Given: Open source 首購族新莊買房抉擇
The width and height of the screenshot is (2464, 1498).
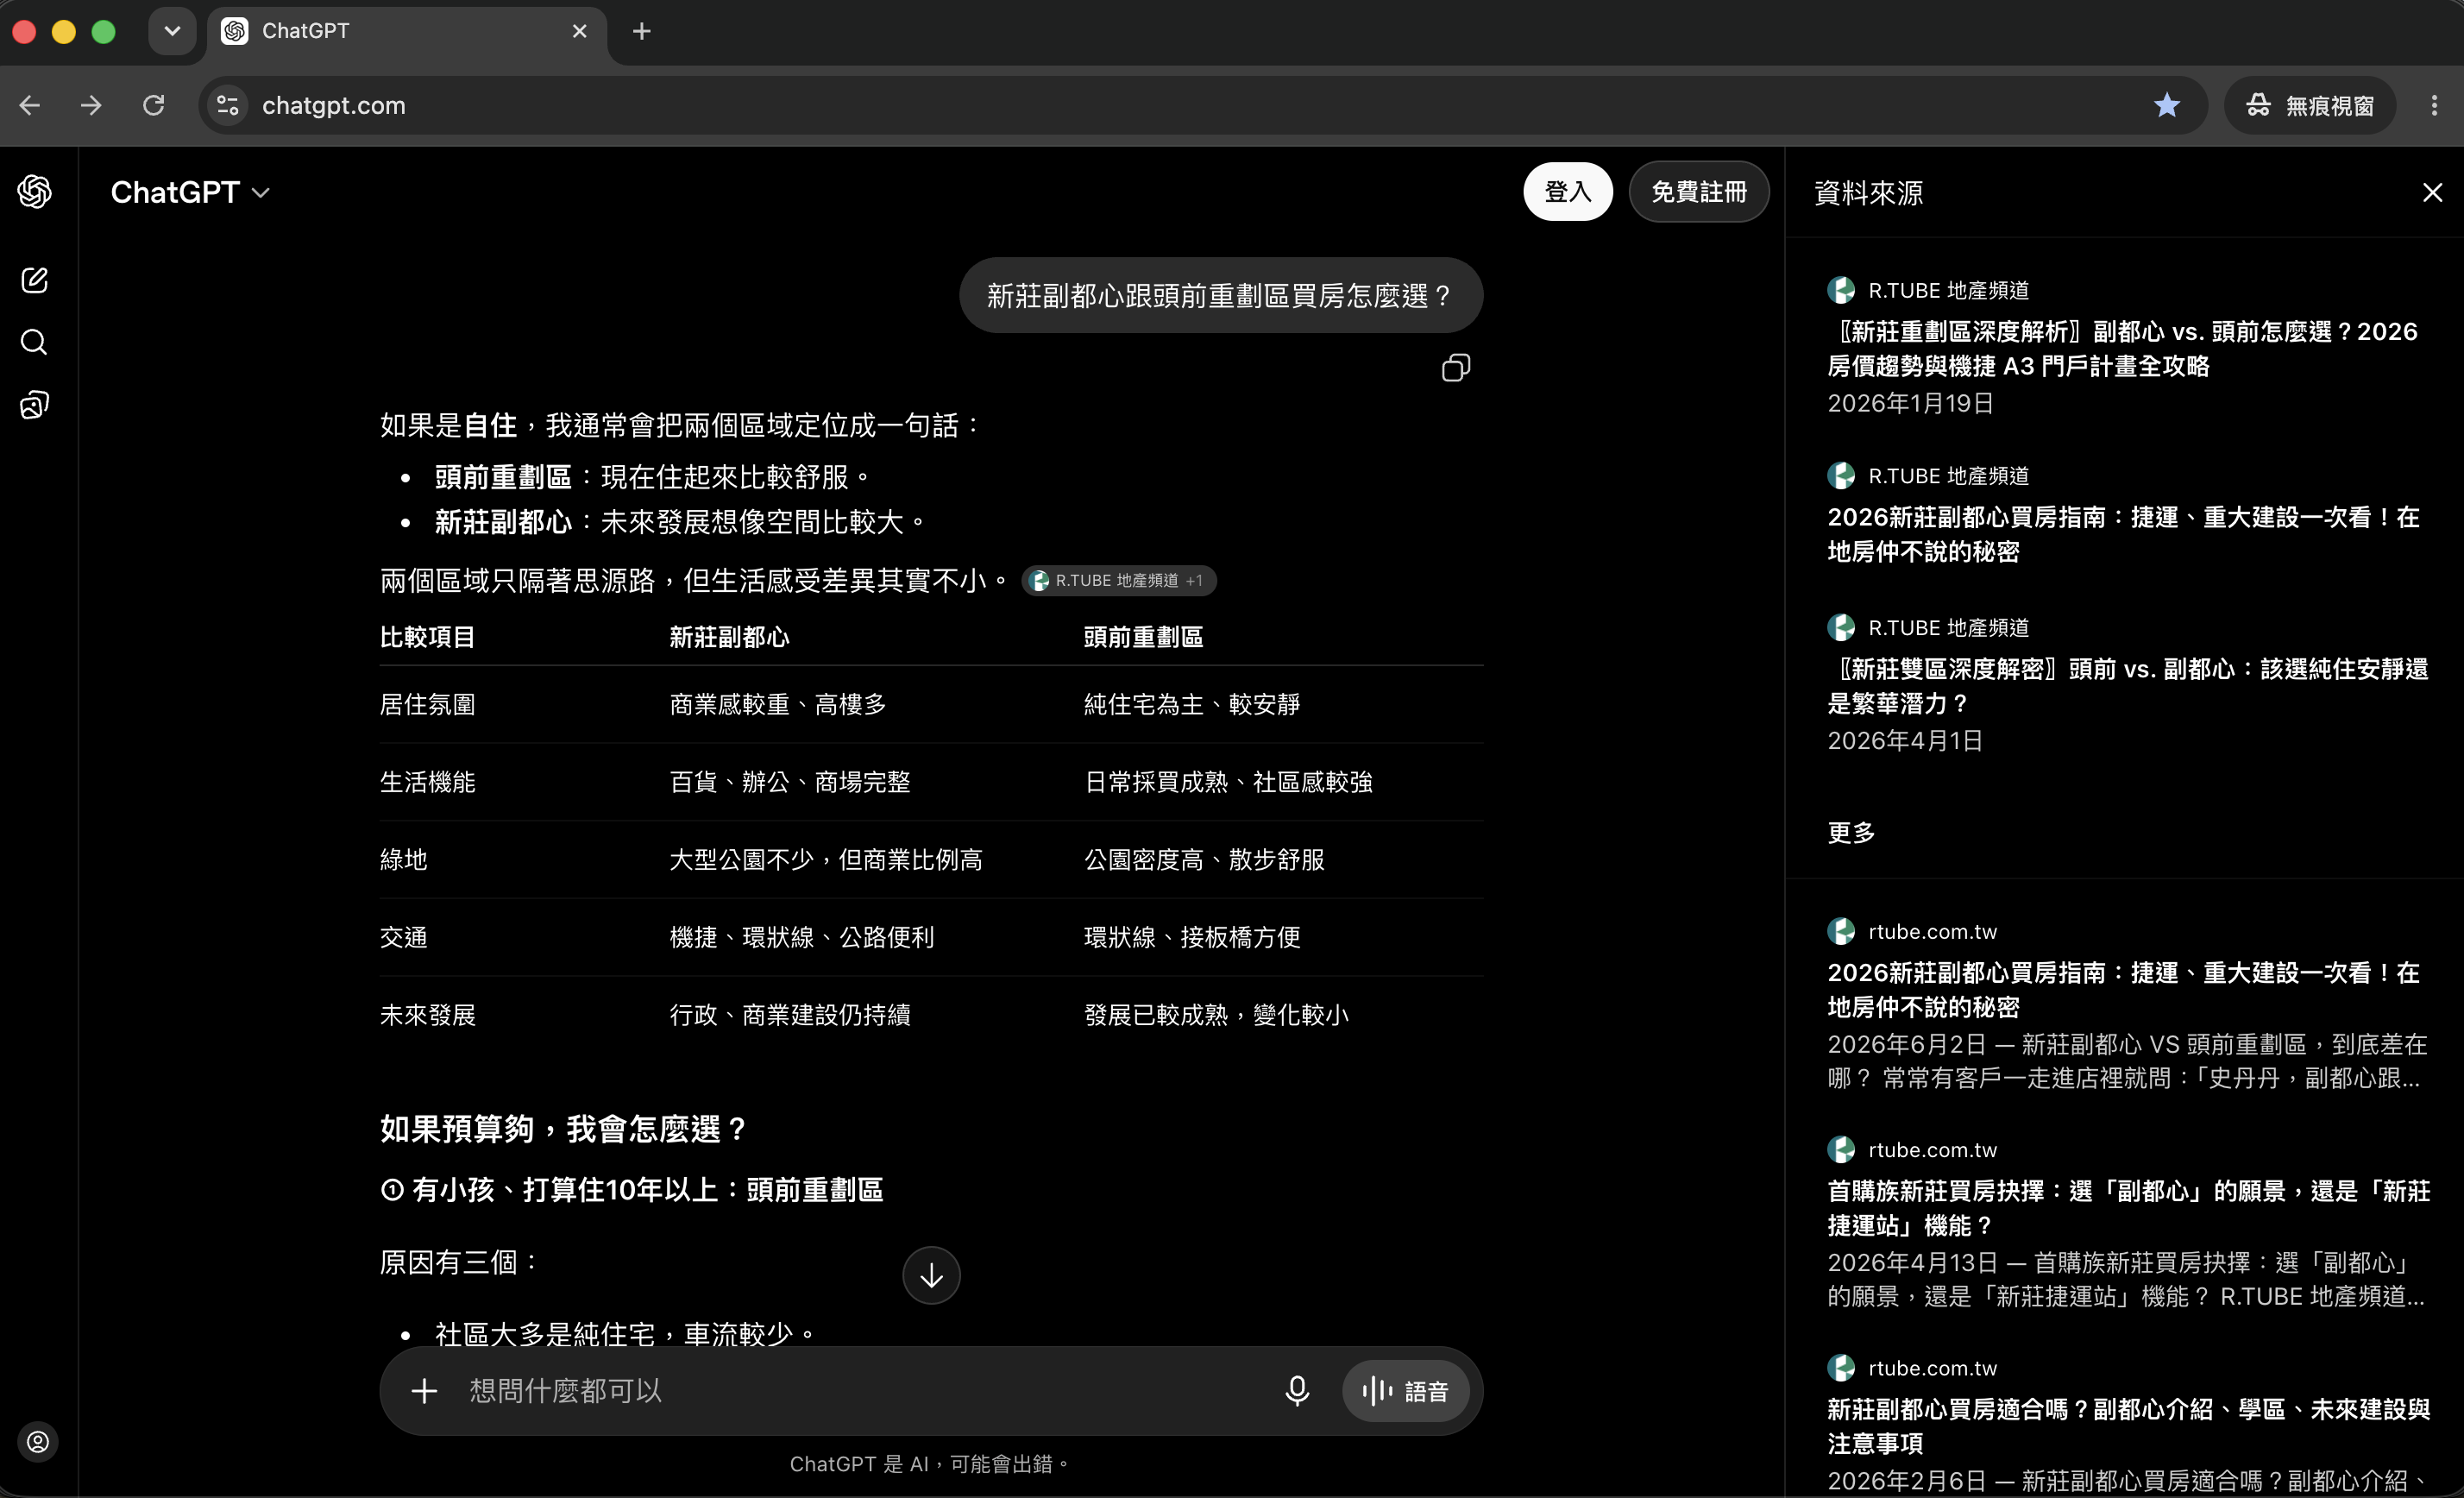Looking at the screenshot, I should (2128, 1208).
